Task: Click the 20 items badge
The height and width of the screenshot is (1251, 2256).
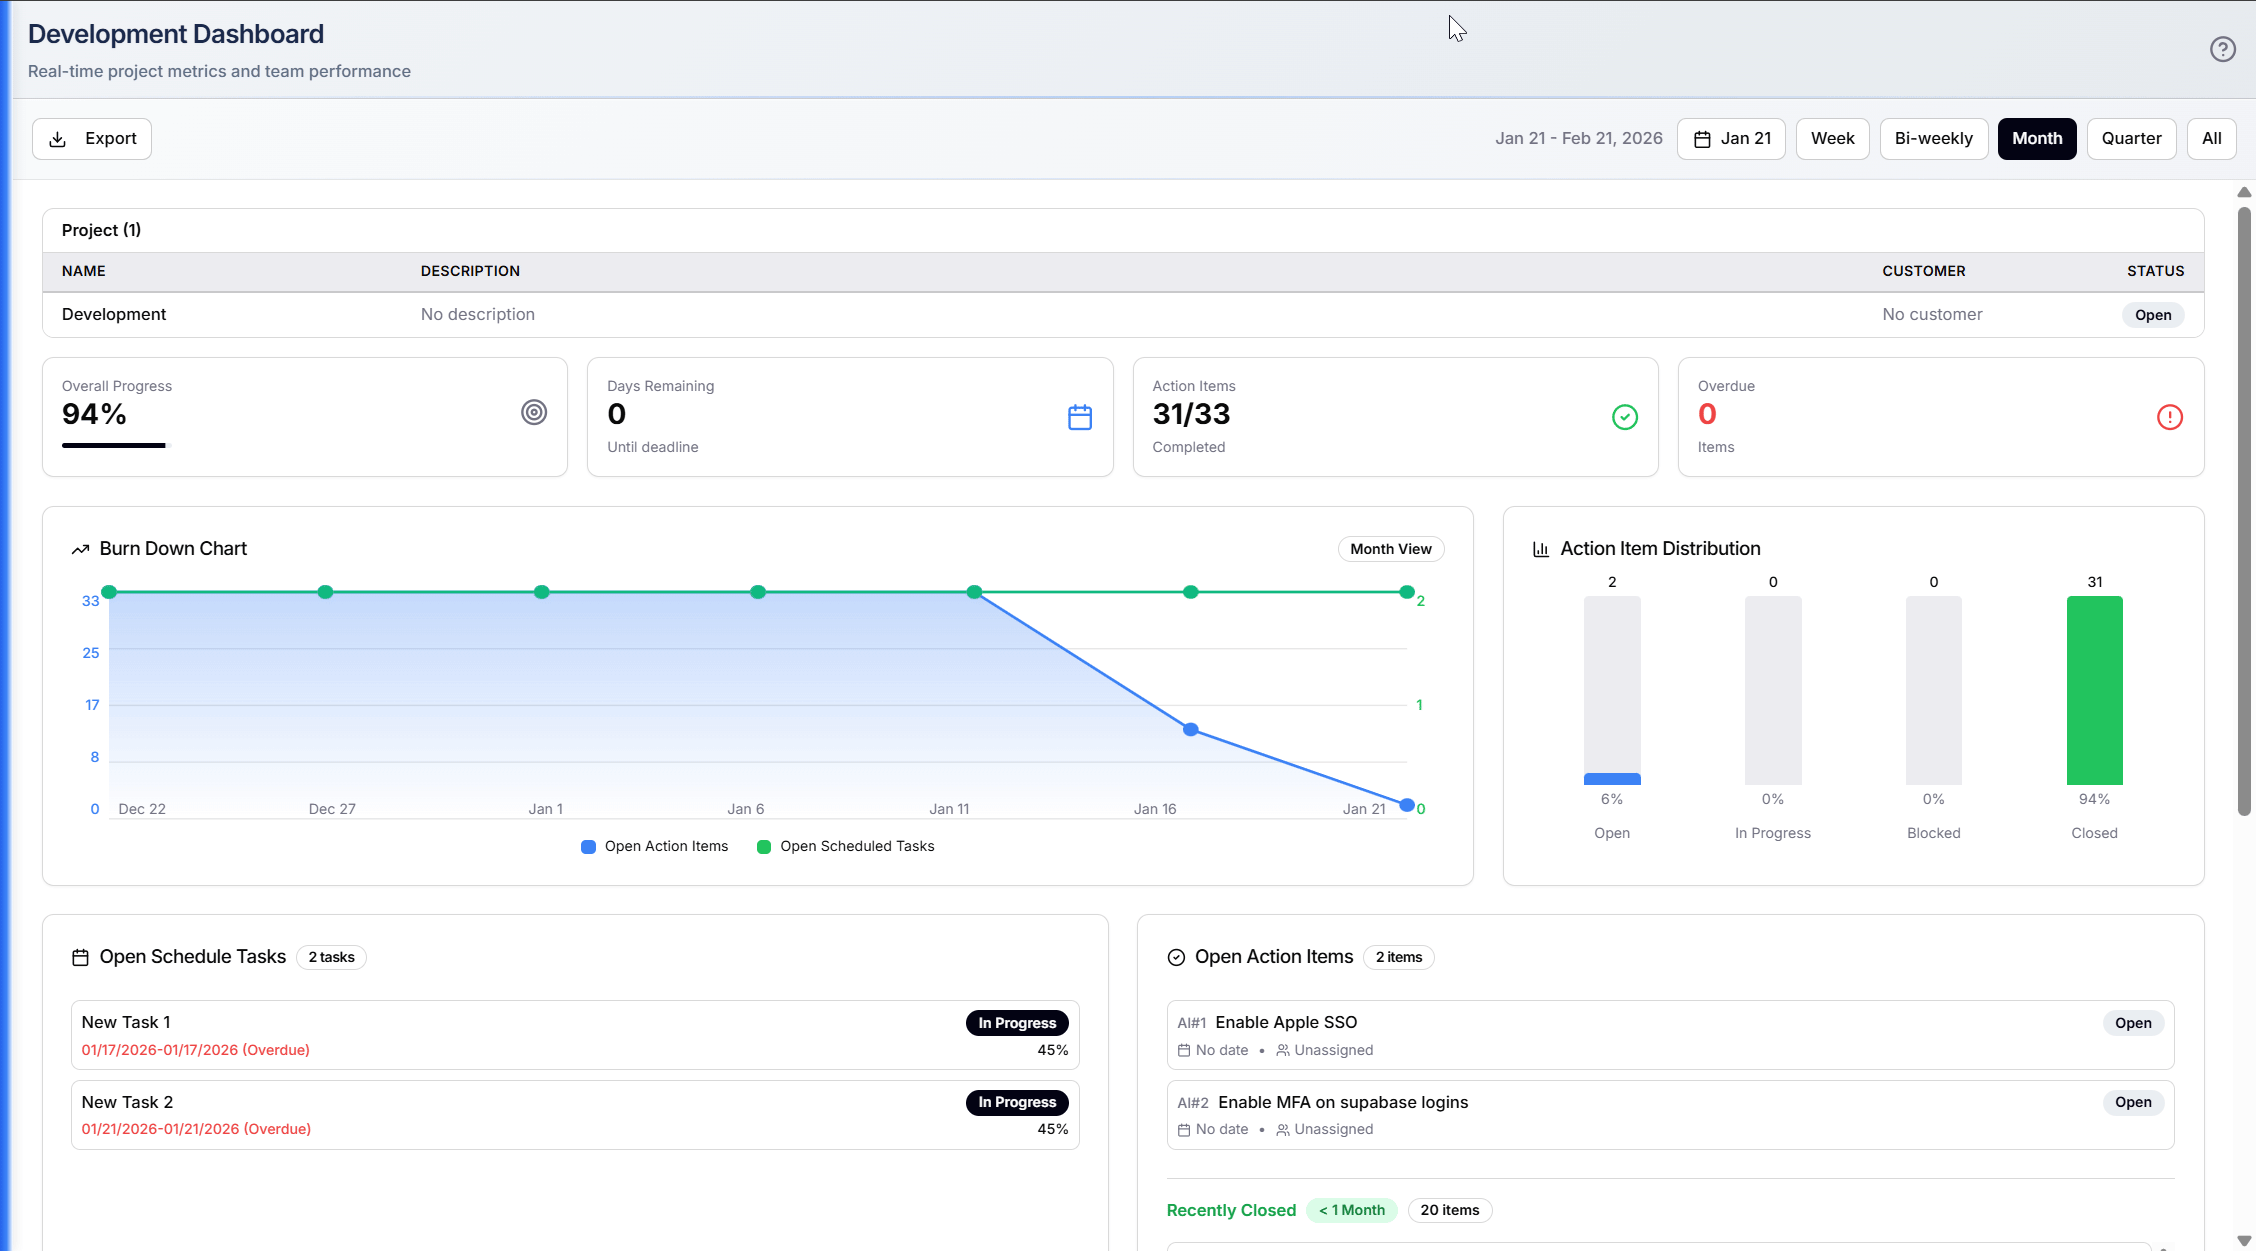Action: tap(1449, 1210)
